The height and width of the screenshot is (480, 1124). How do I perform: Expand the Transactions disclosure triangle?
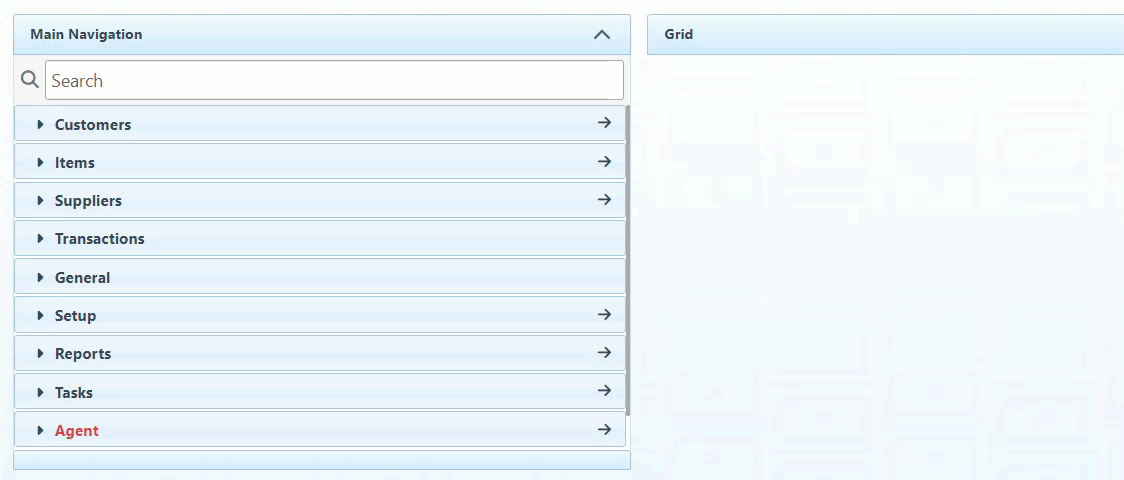click(x=41, y=239)
